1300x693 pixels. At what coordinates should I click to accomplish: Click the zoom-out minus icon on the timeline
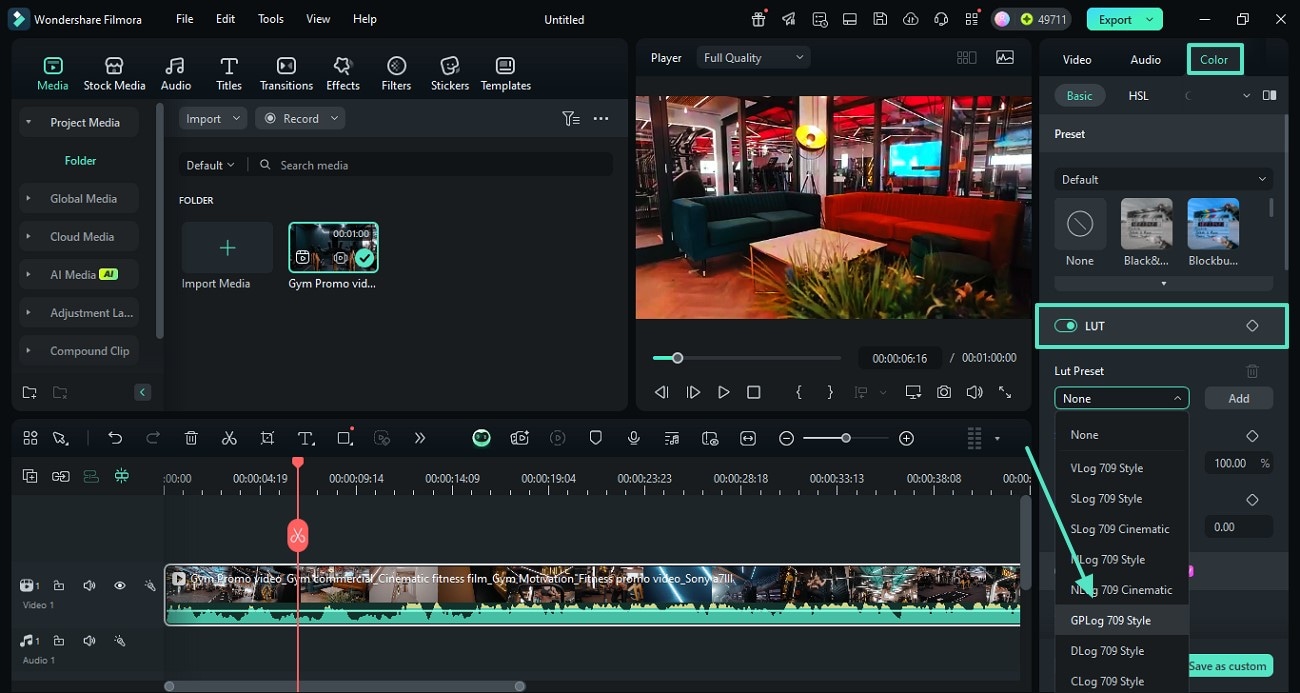(787, 438)
